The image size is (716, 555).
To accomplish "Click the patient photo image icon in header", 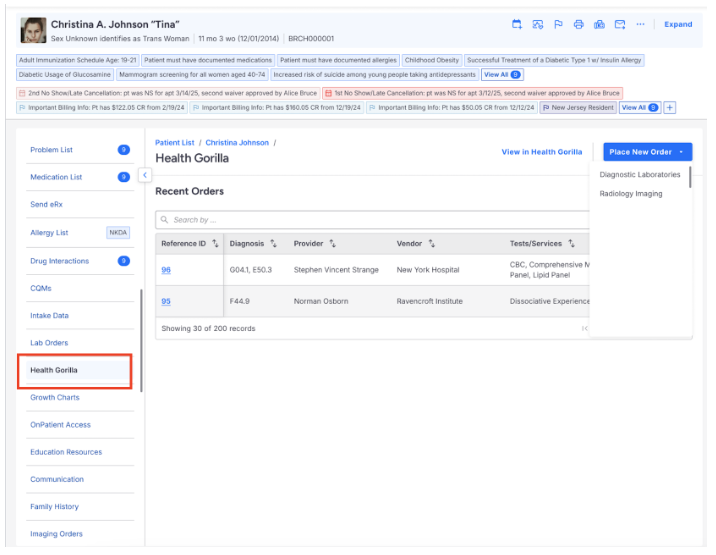I will coord(537,24).
